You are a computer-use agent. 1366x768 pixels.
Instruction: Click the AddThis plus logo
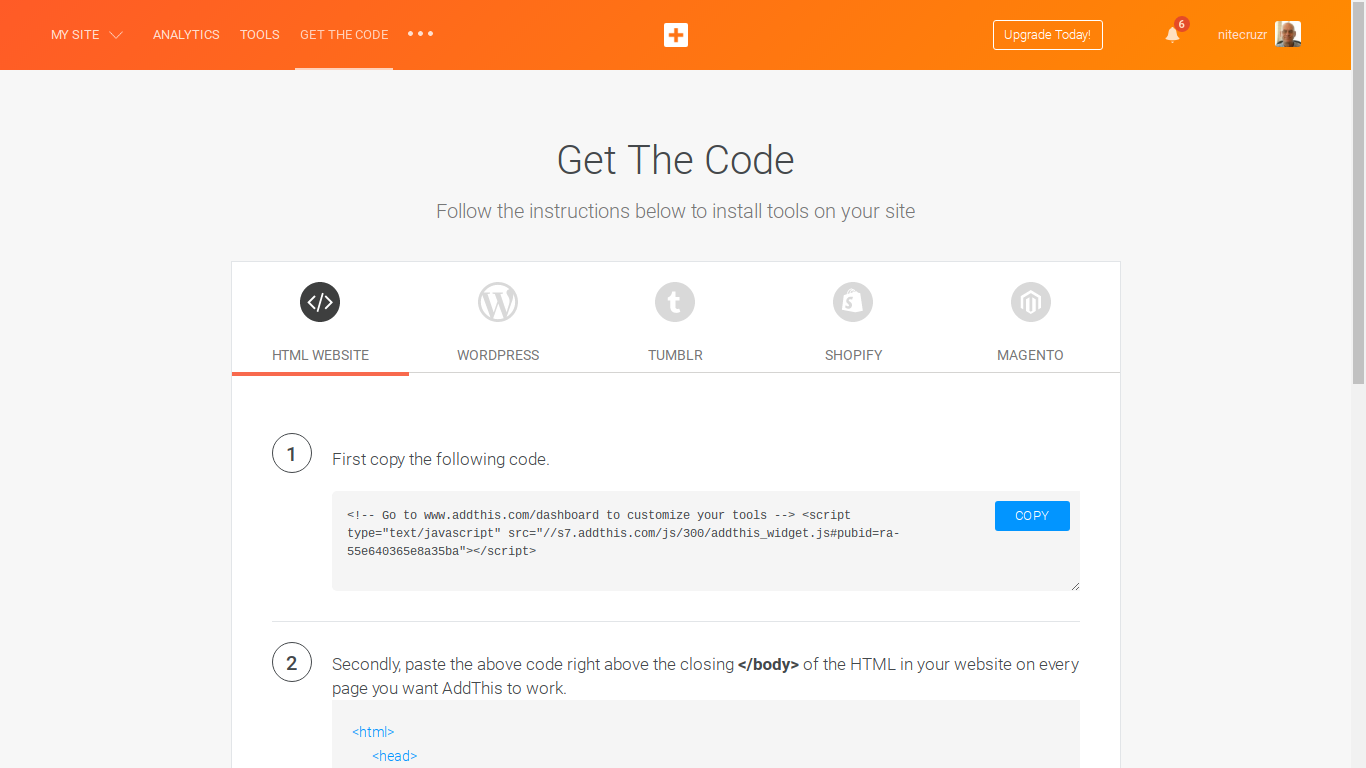coord(676,35)
